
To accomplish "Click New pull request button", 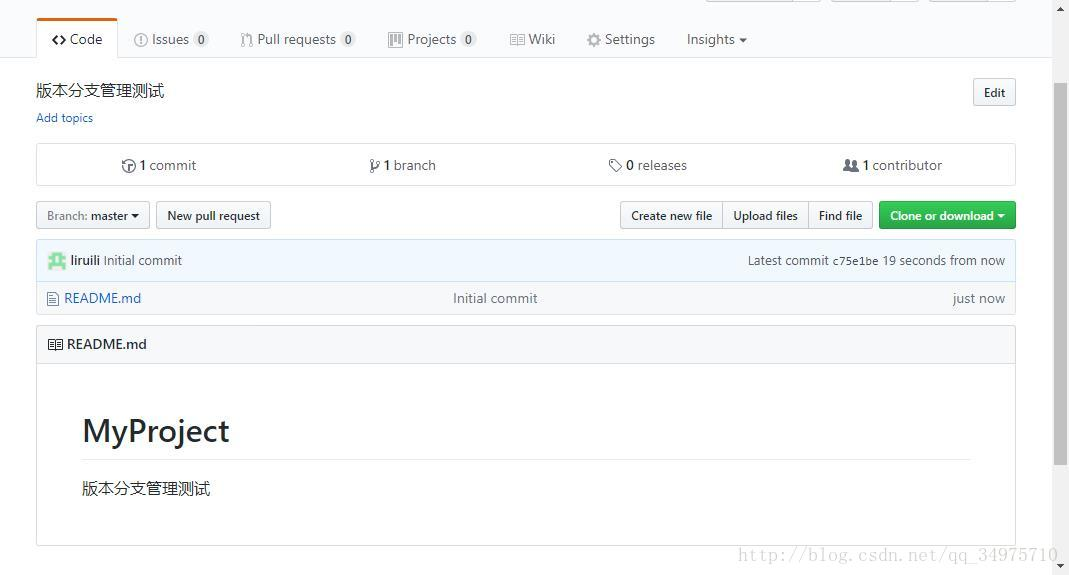I will point(213,216).
